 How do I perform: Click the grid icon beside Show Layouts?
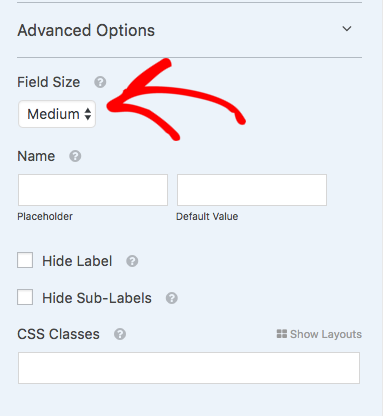(x=282, y=334)
